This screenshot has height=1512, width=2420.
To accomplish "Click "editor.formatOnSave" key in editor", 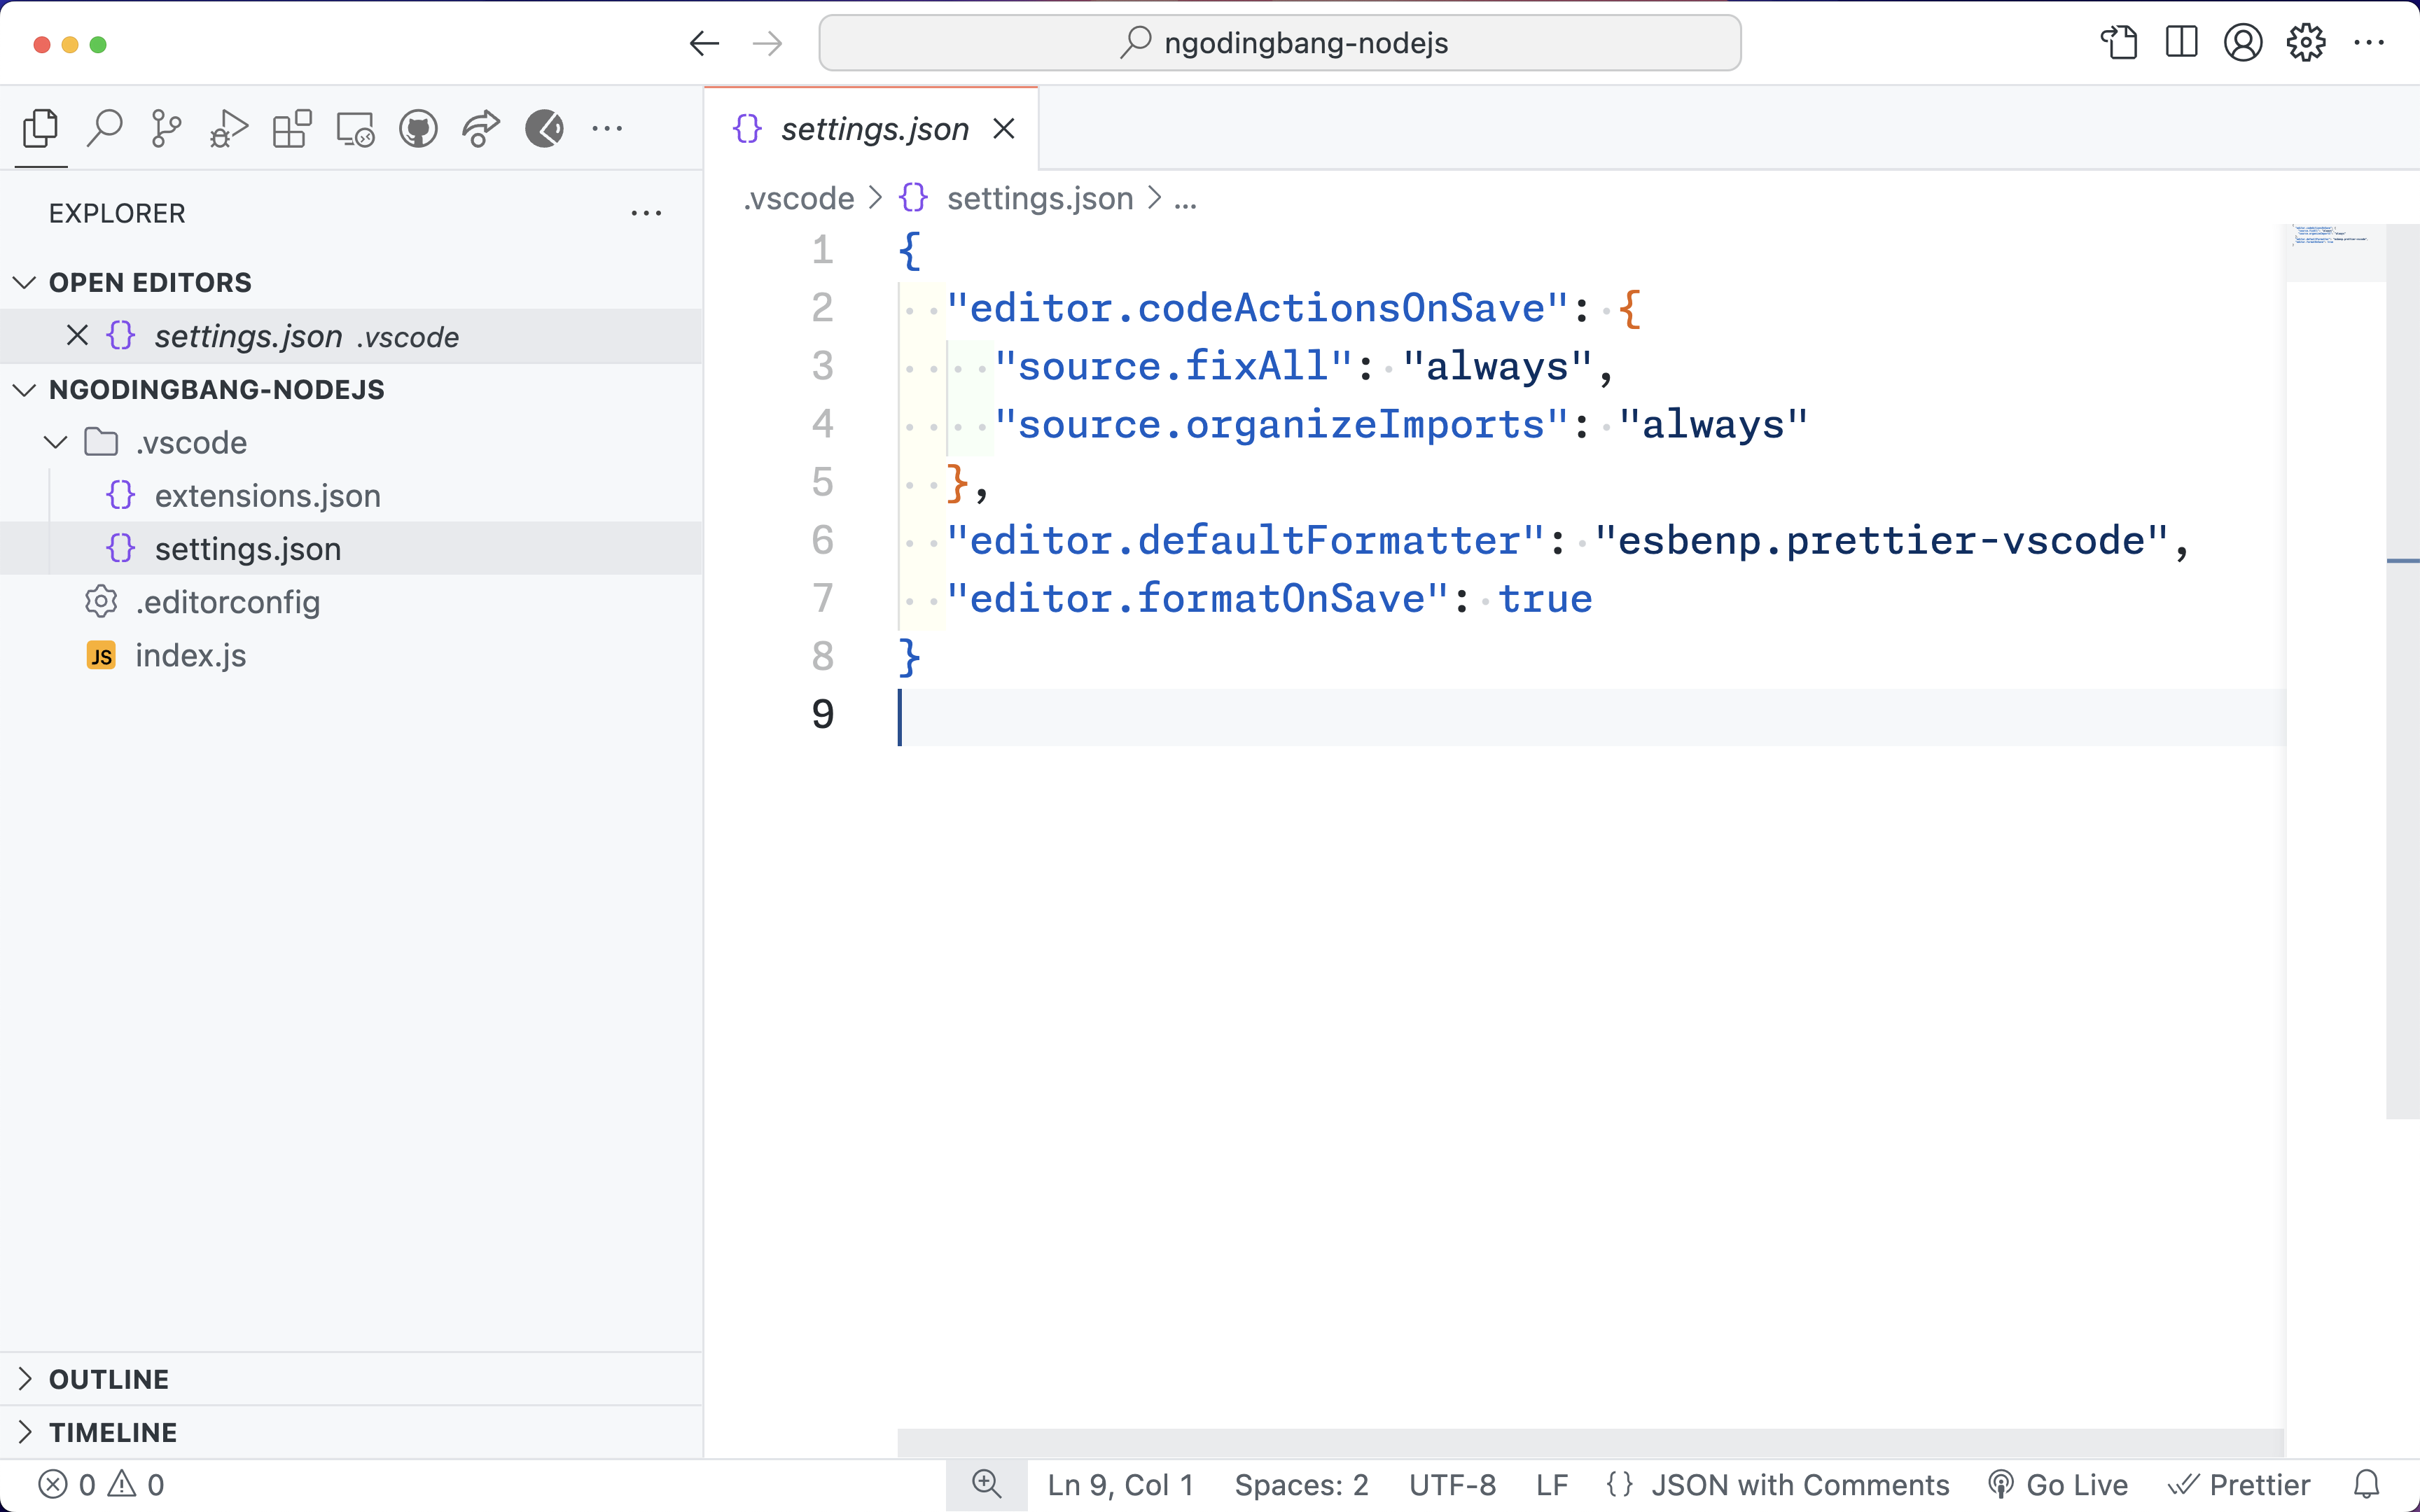I will pyautogui.click(x=1197, y=598).
